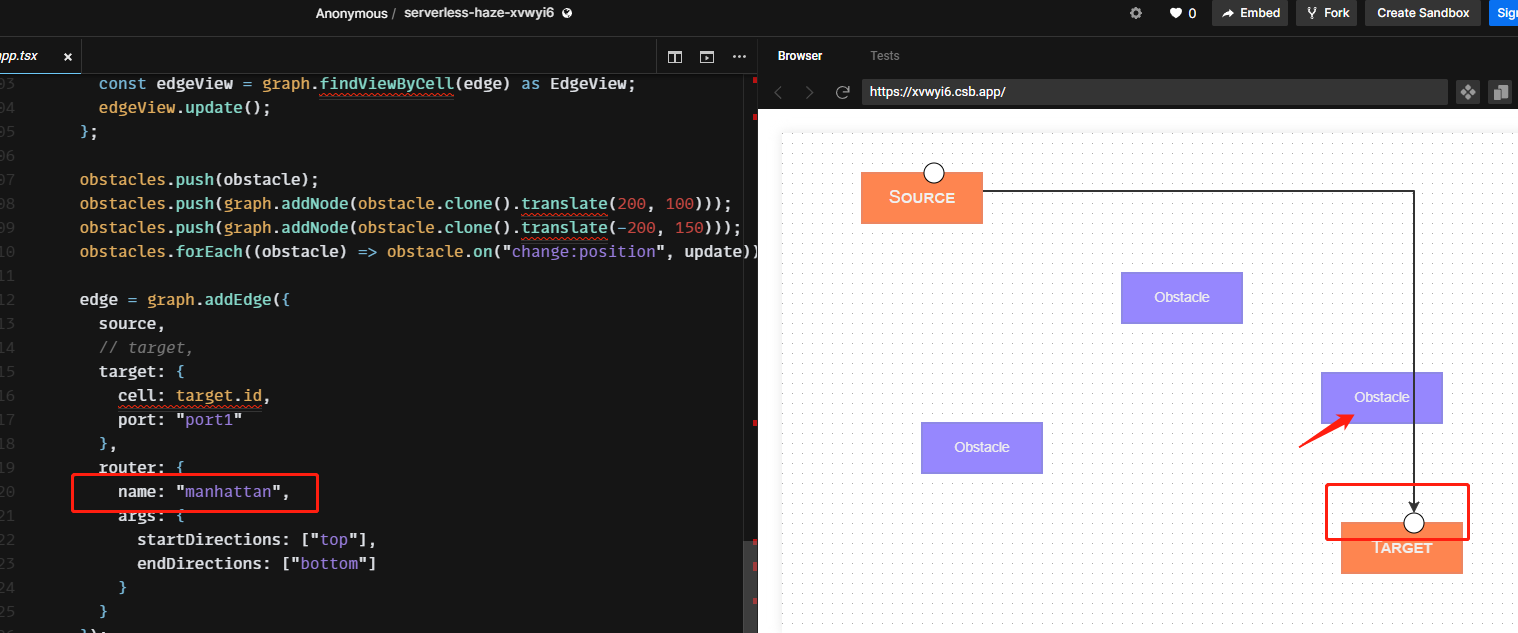Viewport: 1518px width, 633px height.
Task: Click the diamond-shaped icon beside the URL bar
Action: [1468, 92]
